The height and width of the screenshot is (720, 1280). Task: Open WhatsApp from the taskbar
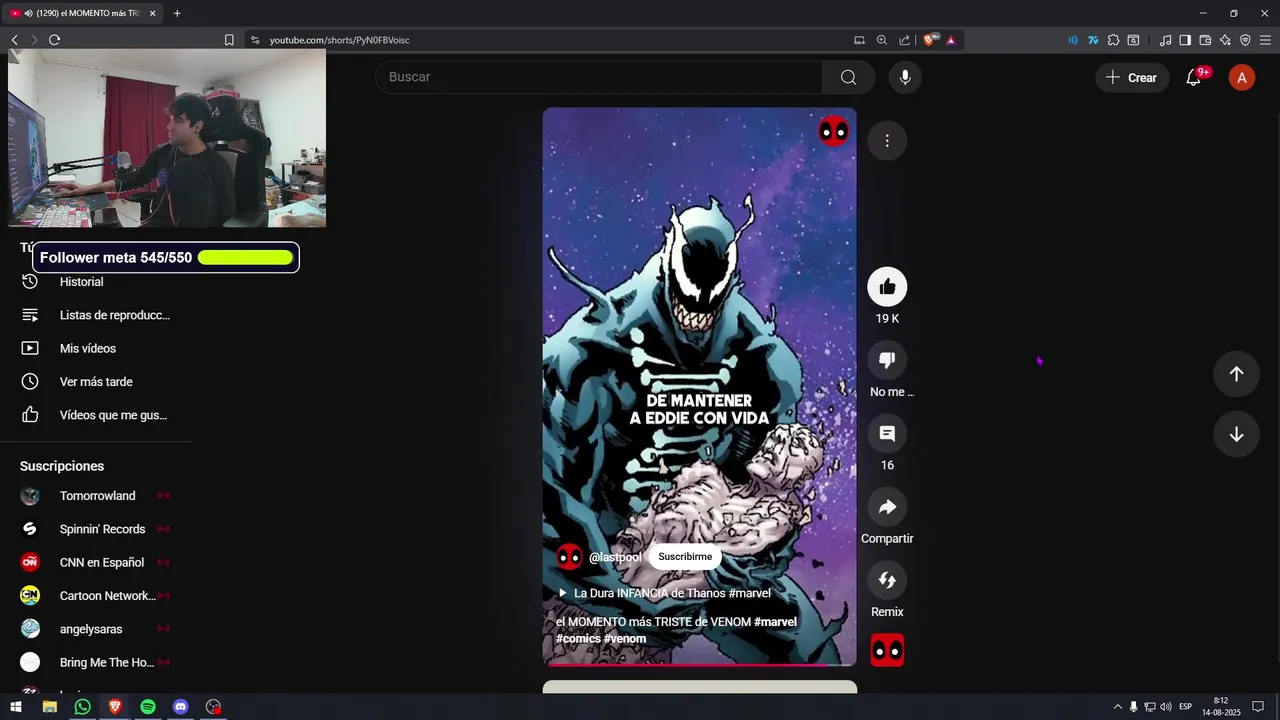82,707
